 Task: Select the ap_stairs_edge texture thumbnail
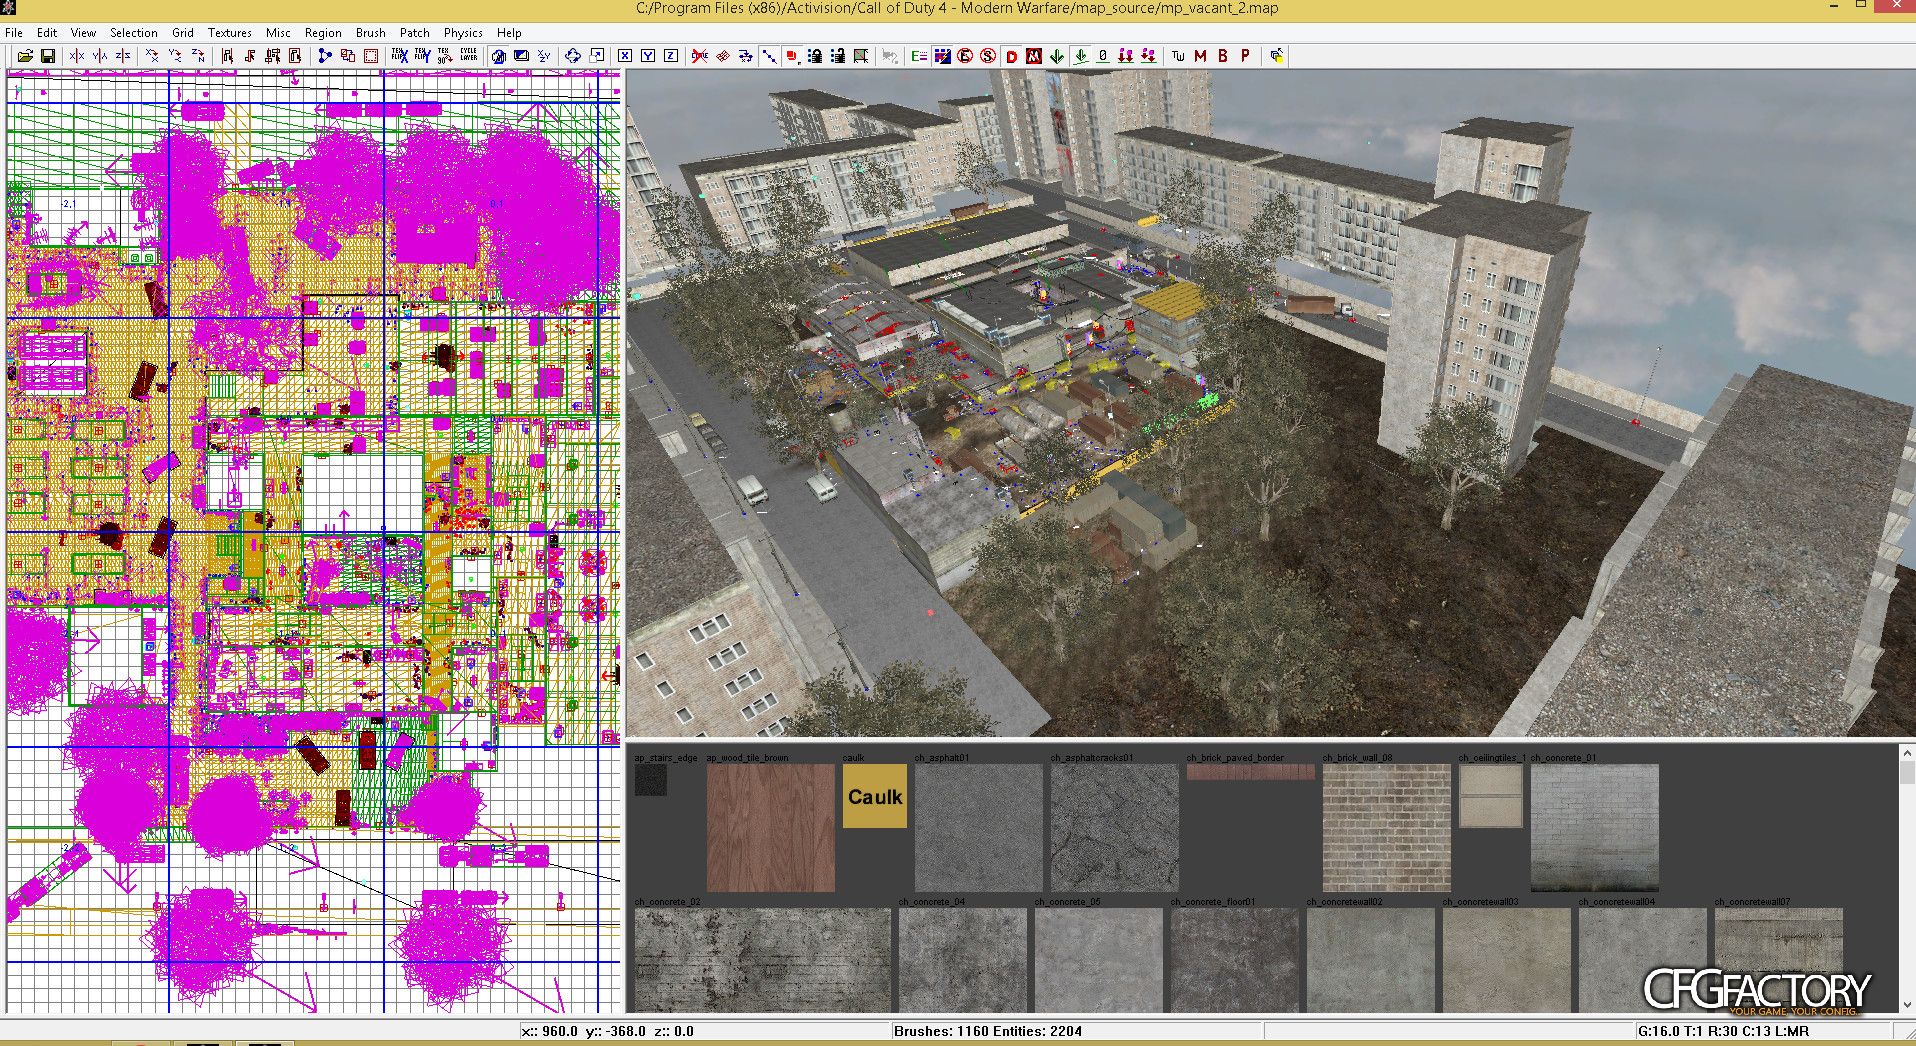[x=651, y=780]
